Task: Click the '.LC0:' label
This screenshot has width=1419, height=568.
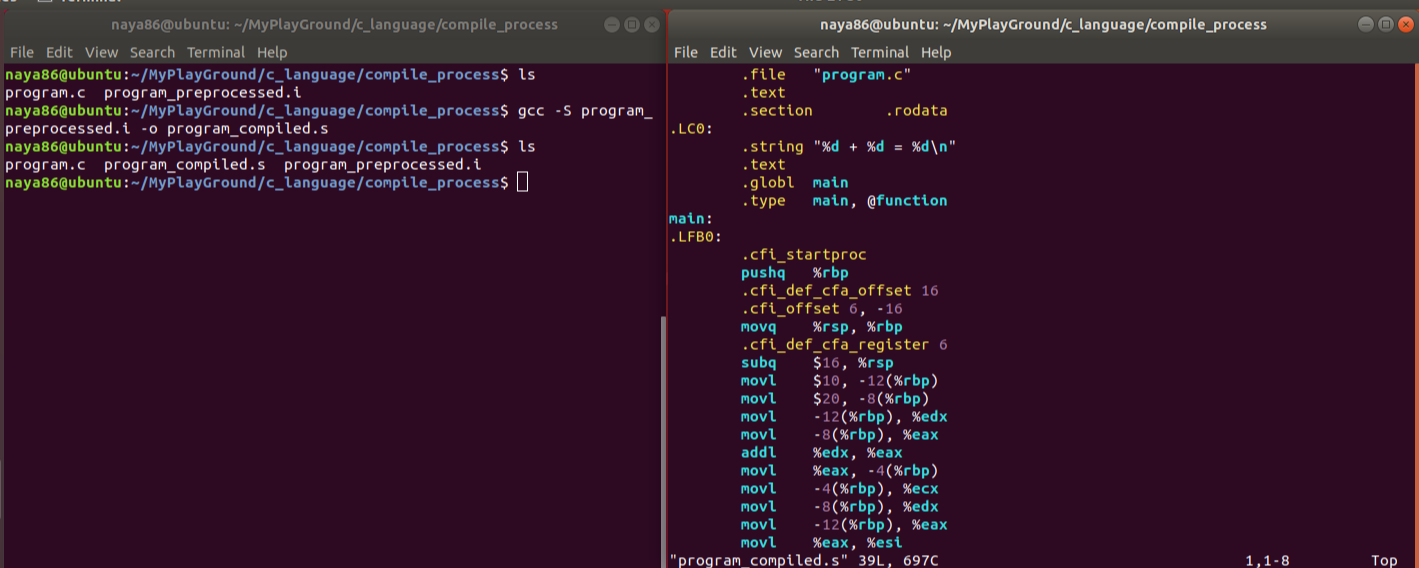Action: pos(691,128)
